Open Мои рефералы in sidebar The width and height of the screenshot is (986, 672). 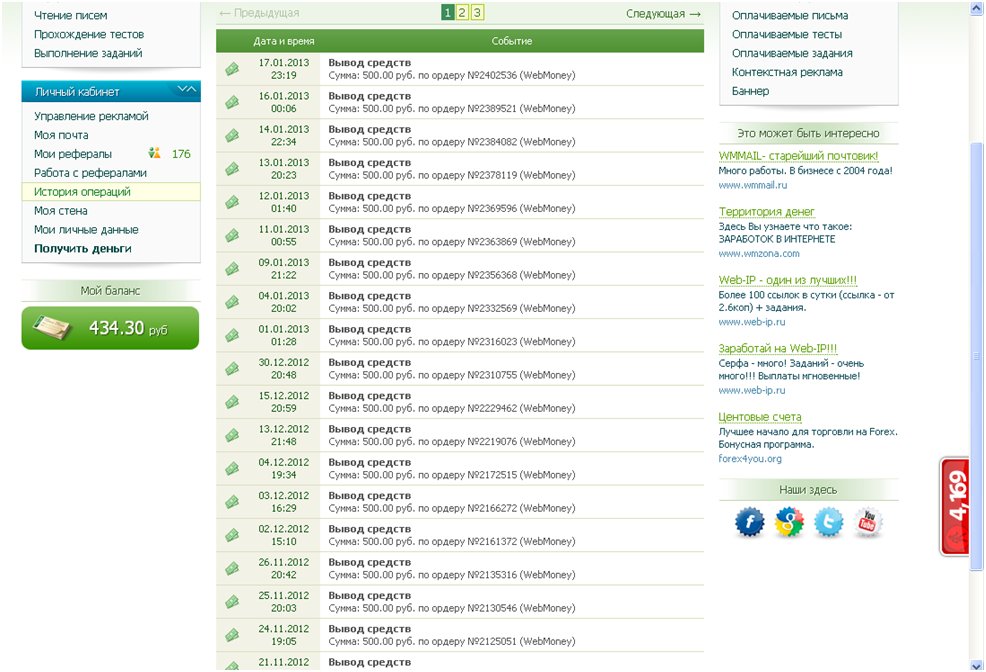pos(73,154)
